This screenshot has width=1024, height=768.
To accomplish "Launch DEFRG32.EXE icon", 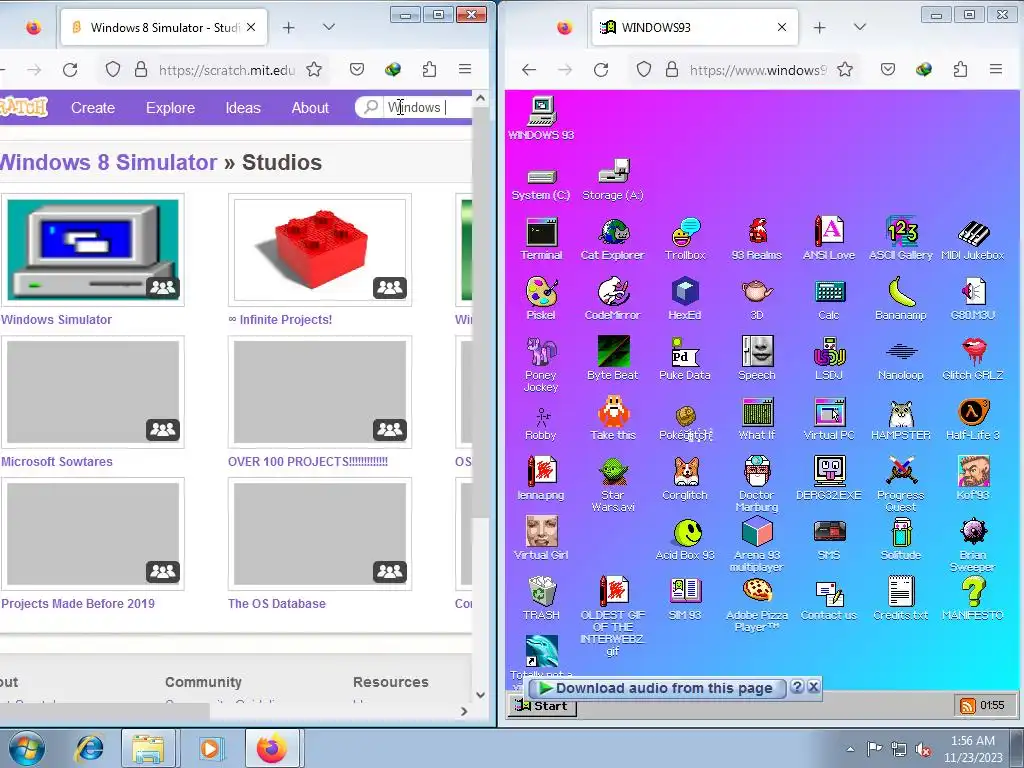I will point(829,479).
